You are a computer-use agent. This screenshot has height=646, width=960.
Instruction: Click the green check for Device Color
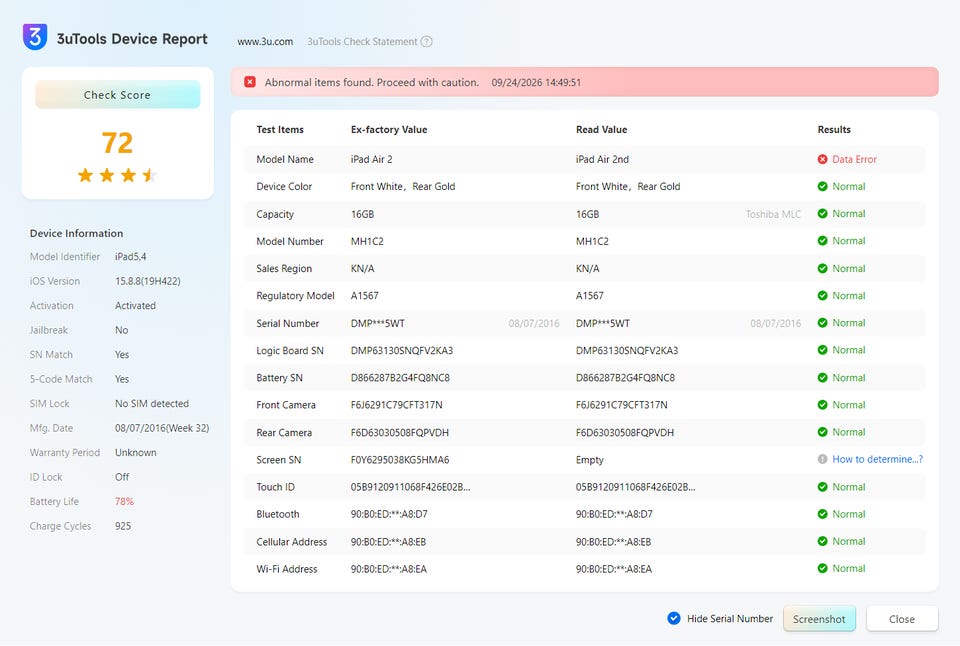tap(822, 187)
